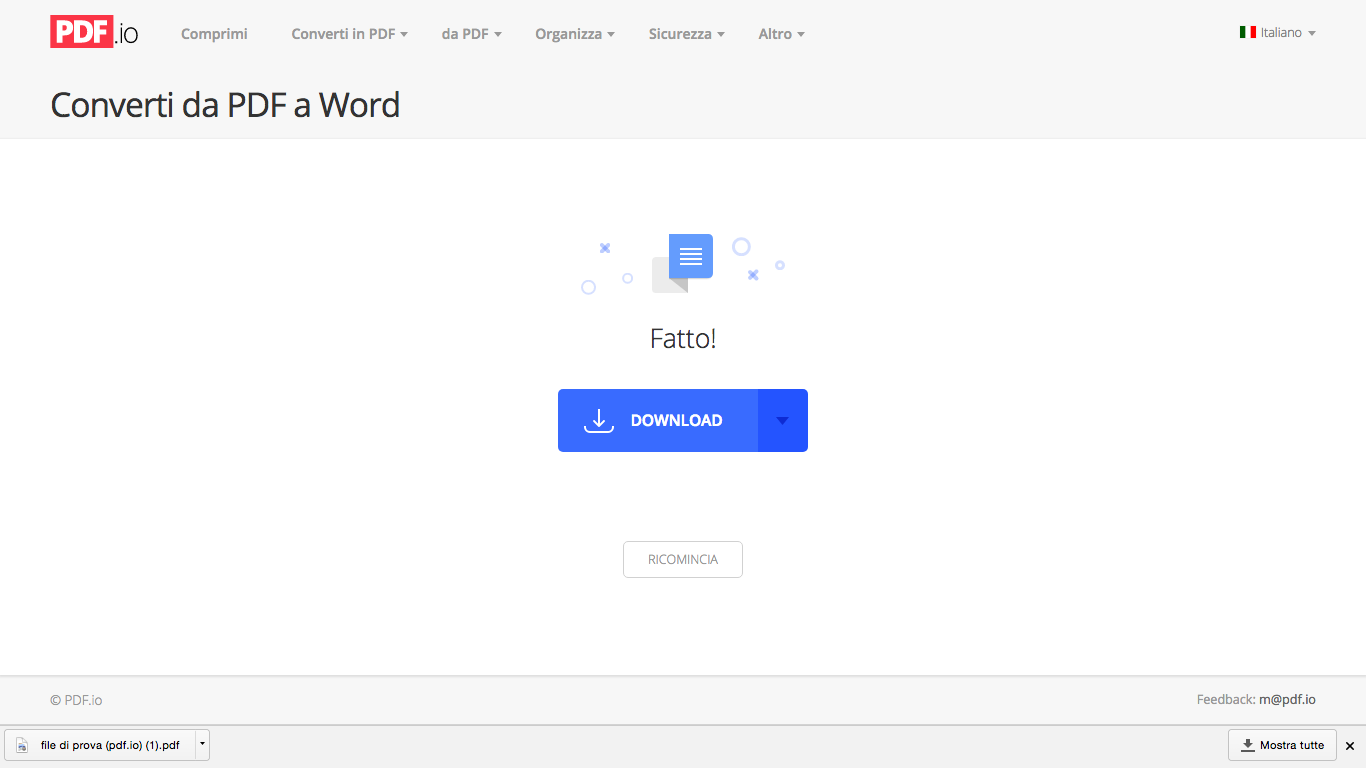Click the Mostra tutte downloads button
This screenshot has height=768, width=1366.
(1282, 745)
